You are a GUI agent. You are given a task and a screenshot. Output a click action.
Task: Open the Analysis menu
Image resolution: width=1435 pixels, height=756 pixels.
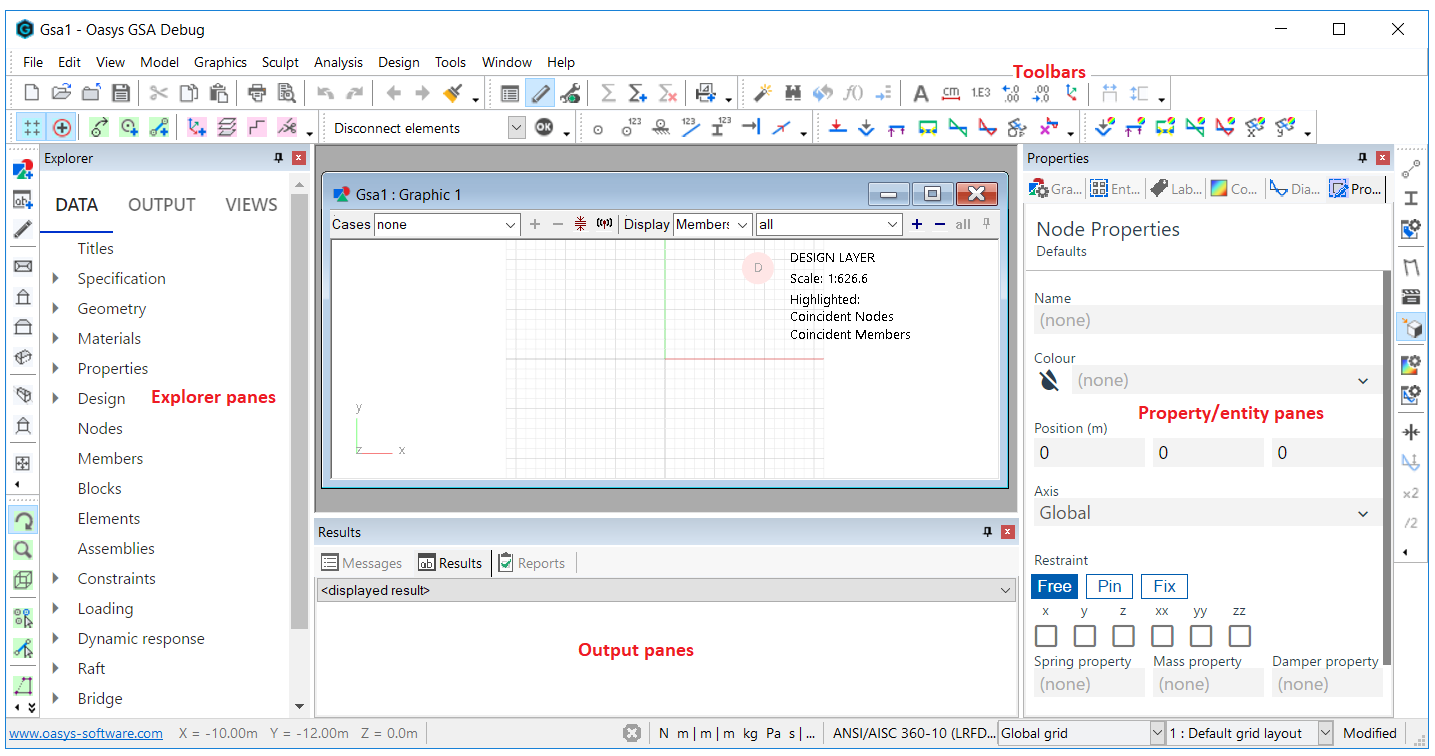338,62
